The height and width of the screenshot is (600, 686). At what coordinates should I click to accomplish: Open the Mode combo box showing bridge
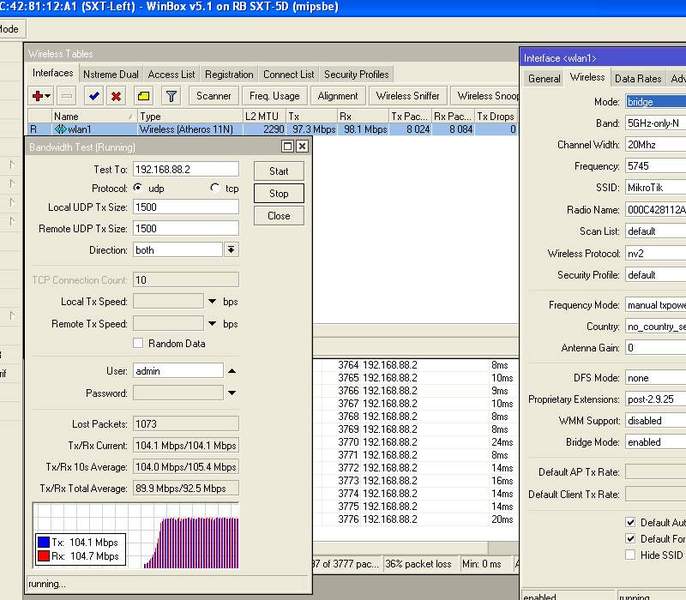pyautogui.click(x=655, y=102)
